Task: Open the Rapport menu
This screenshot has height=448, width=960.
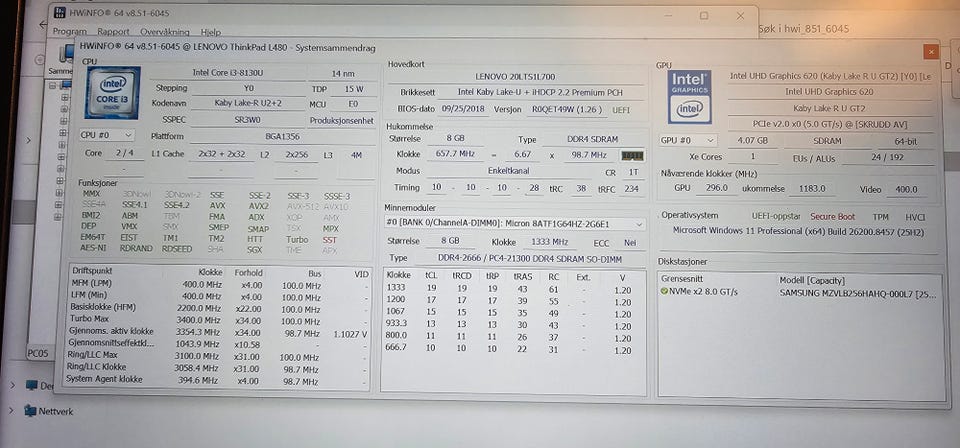Action: point(113,32)
